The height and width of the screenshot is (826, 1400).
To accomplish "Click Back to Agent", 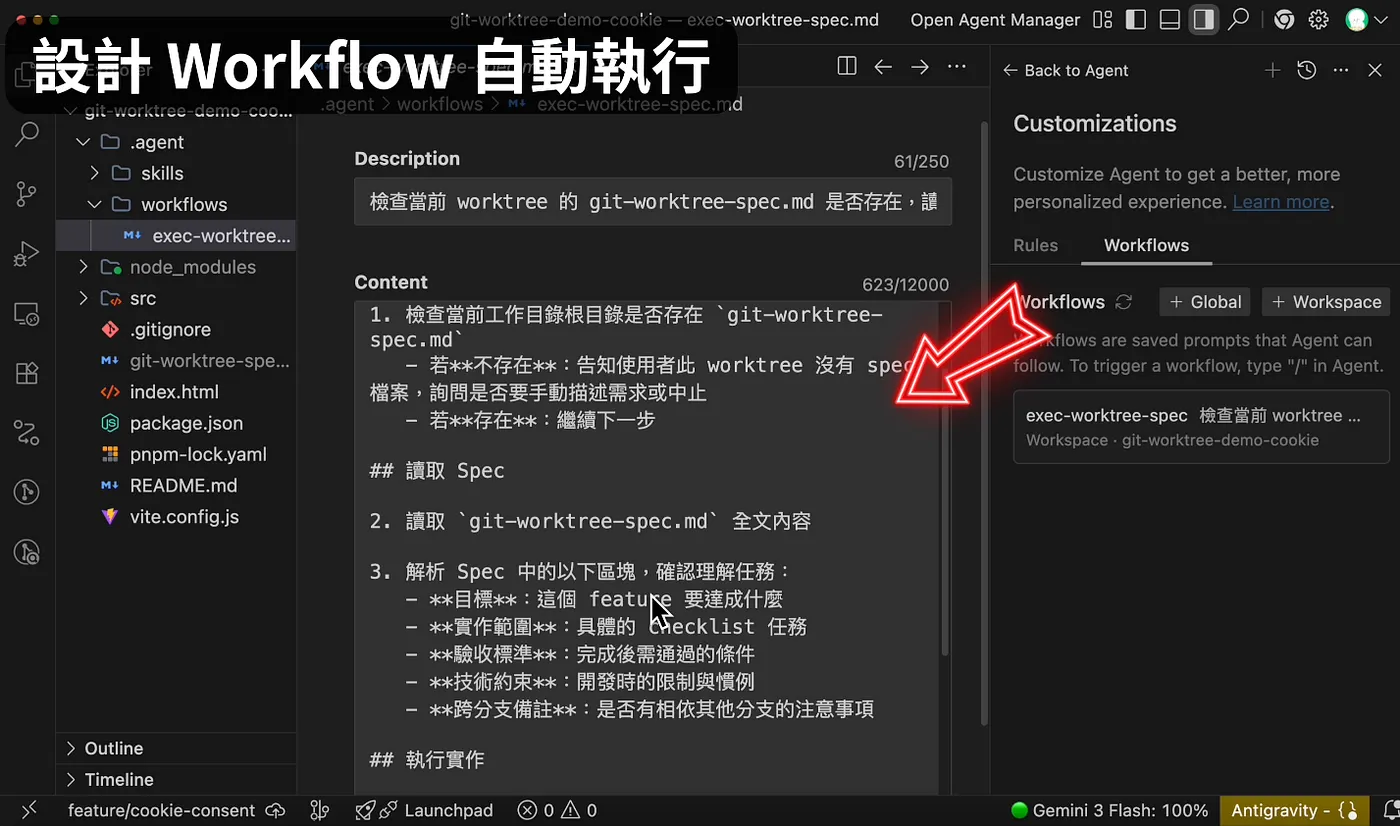I will coord(1065,70).
